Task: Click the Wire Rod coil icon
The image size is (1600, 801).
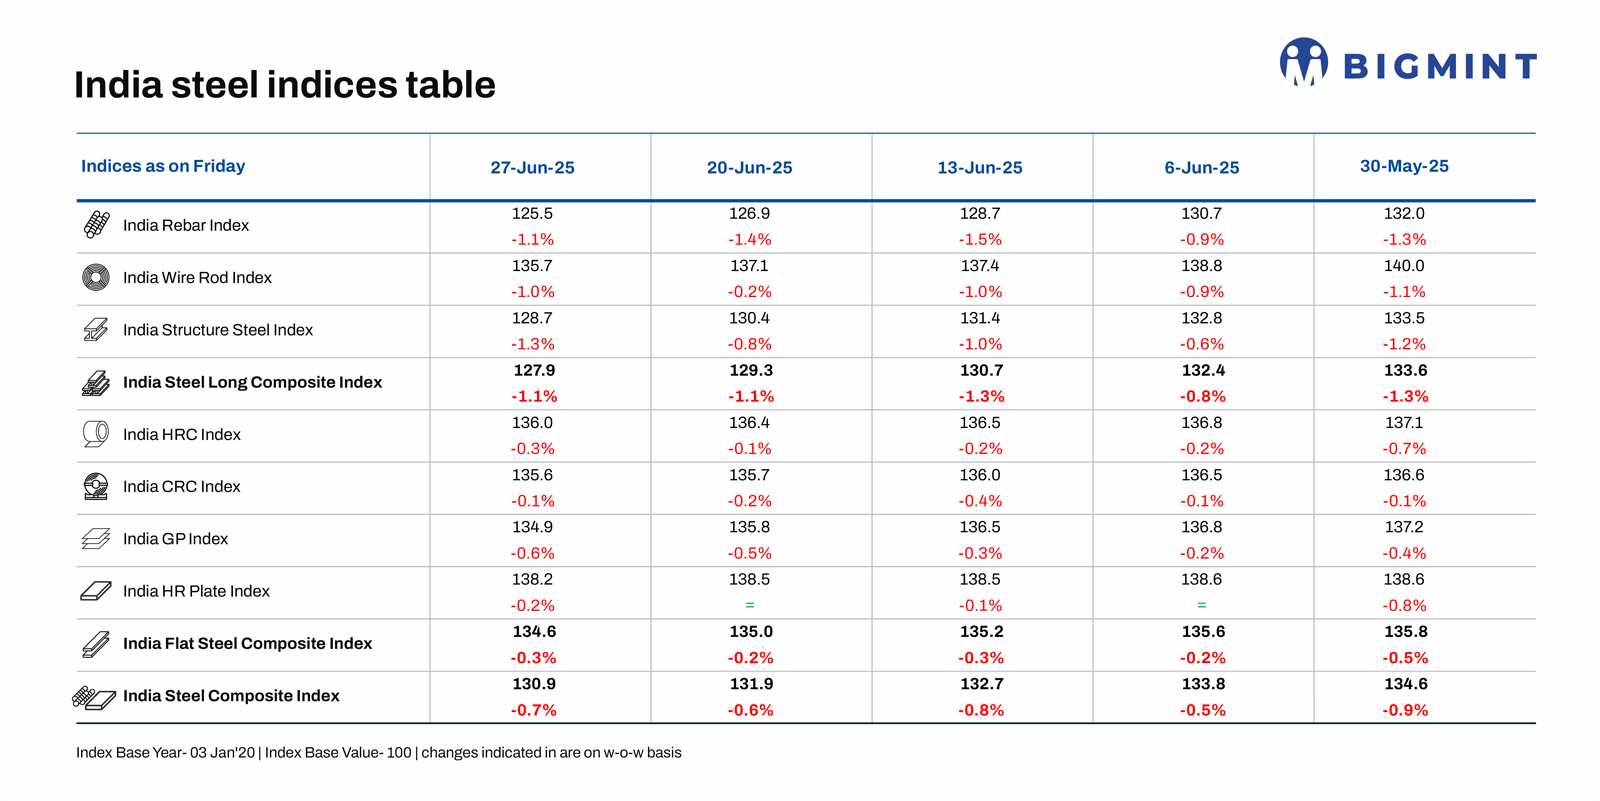Action: coord(96,277)
